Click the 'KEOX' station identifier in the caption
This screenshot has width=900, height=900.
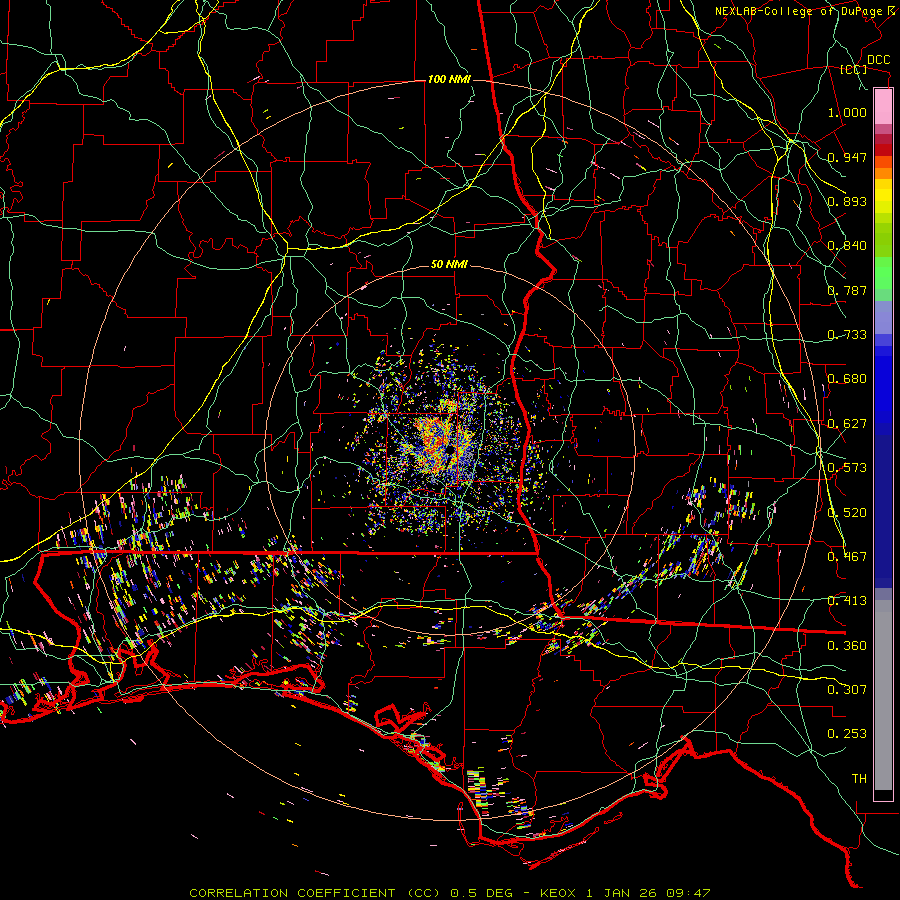(x=557, y=893)
